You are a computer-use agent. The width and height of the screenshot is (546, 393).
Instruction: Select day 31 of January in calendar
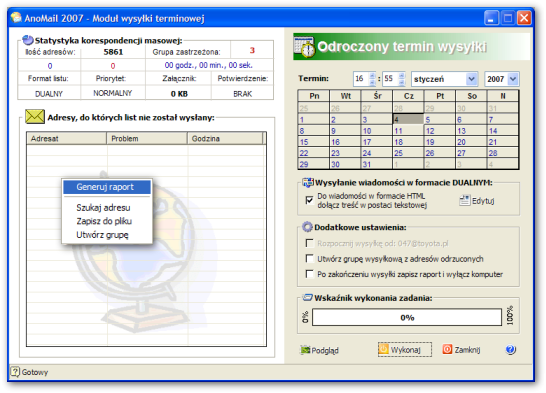point(376,164)
